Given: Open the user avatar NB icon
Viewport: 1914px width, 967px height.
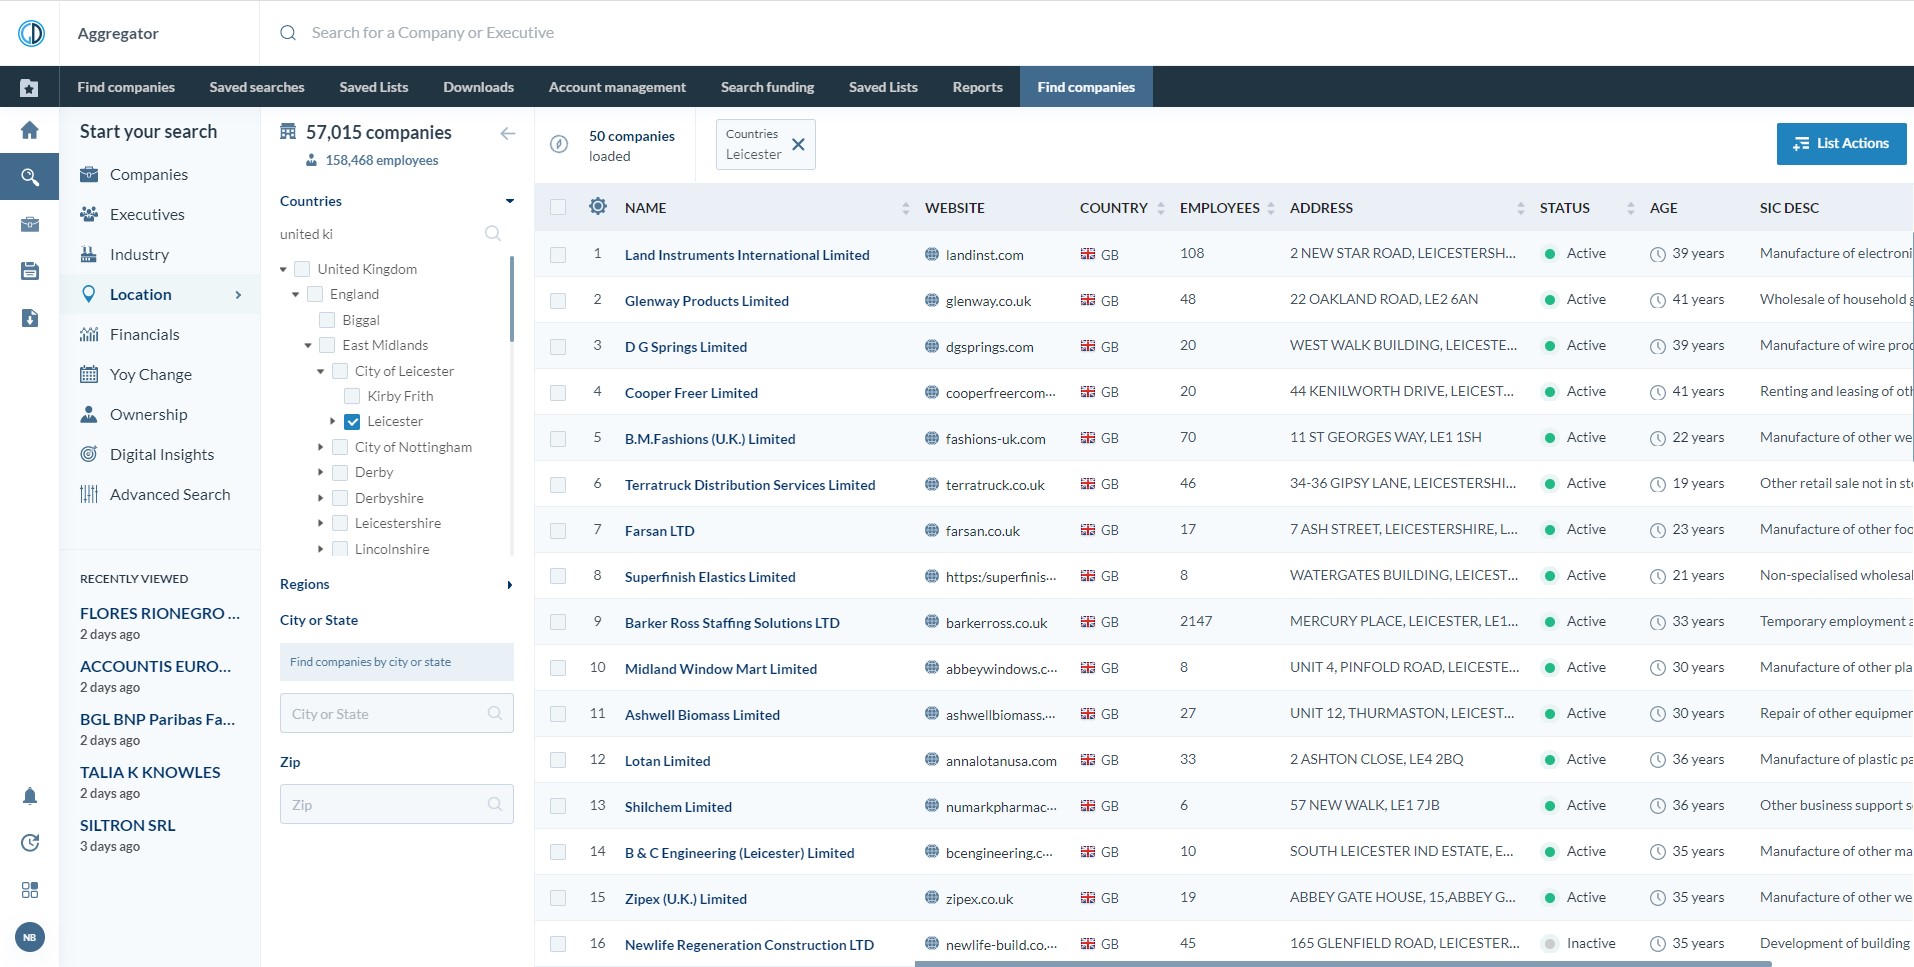Looking at the screenshot, I should [x=30, y=937].
